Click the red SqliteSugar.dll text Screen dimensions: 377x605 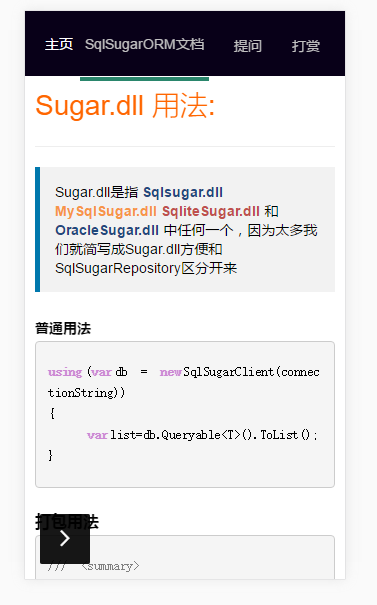tap(211, 211)
